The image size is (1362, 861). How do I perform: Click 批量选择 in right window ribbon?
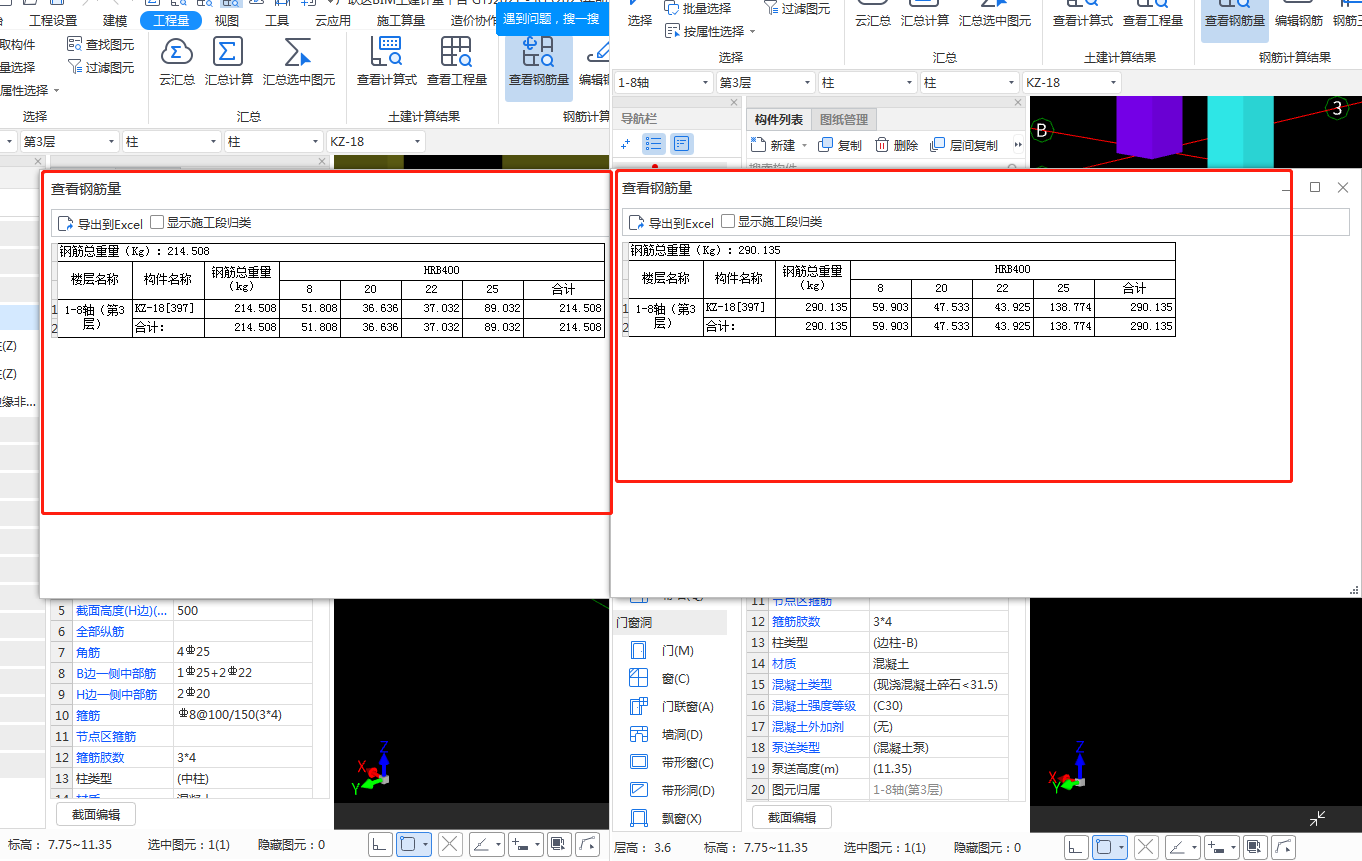tap(698, 8)
